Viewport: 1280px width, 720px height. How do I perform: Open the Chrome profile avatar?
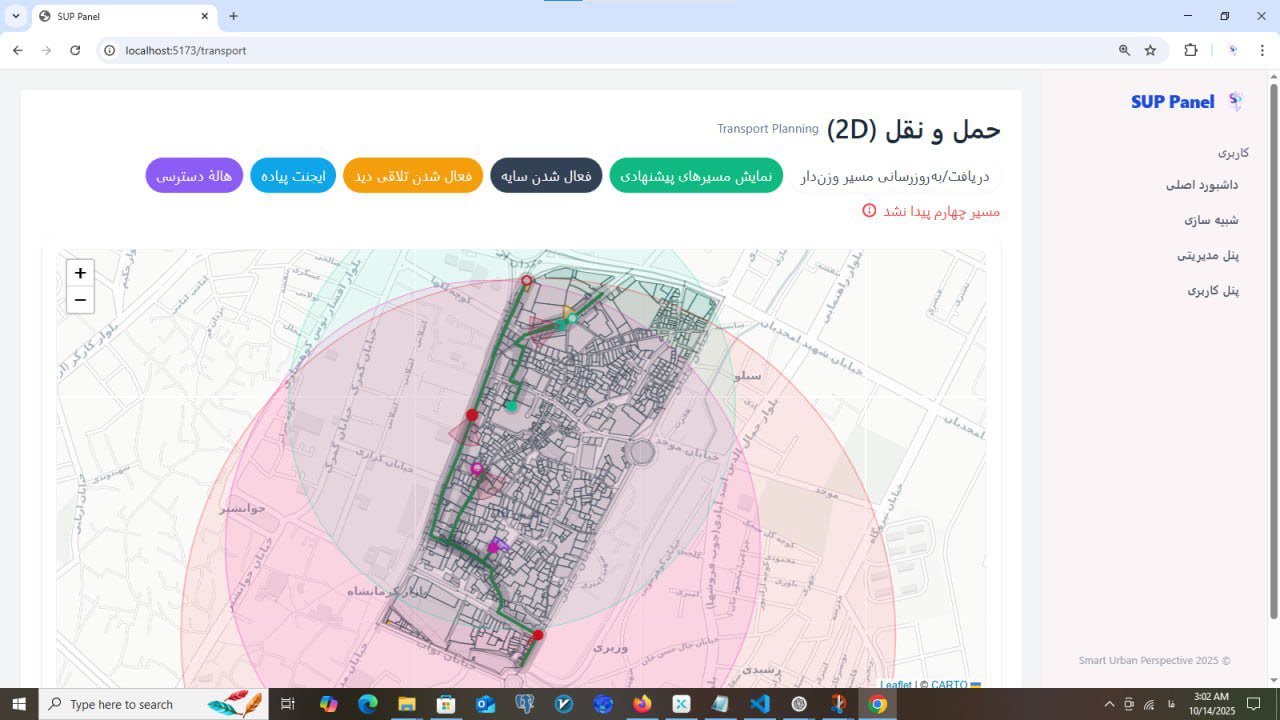tap(1233, 50)
